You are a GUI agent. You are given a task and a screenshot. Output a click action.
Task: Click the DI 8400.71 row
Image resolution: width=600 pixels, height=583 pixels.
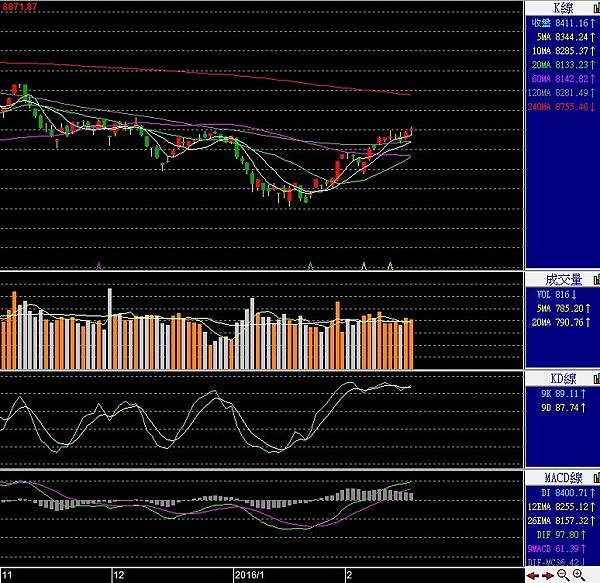click(x=568, y=493)
